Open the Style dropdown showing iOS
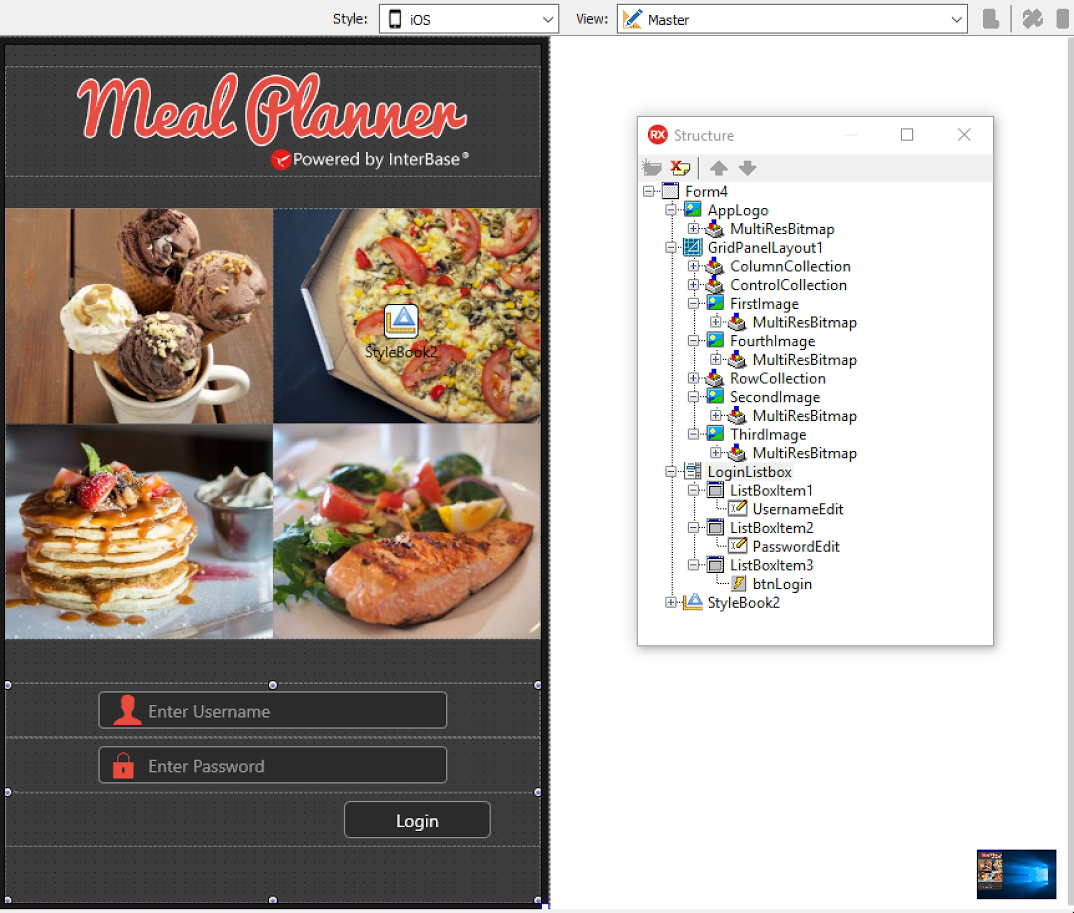This screenshot has width=1074, height=913. (x=469, y=19)
